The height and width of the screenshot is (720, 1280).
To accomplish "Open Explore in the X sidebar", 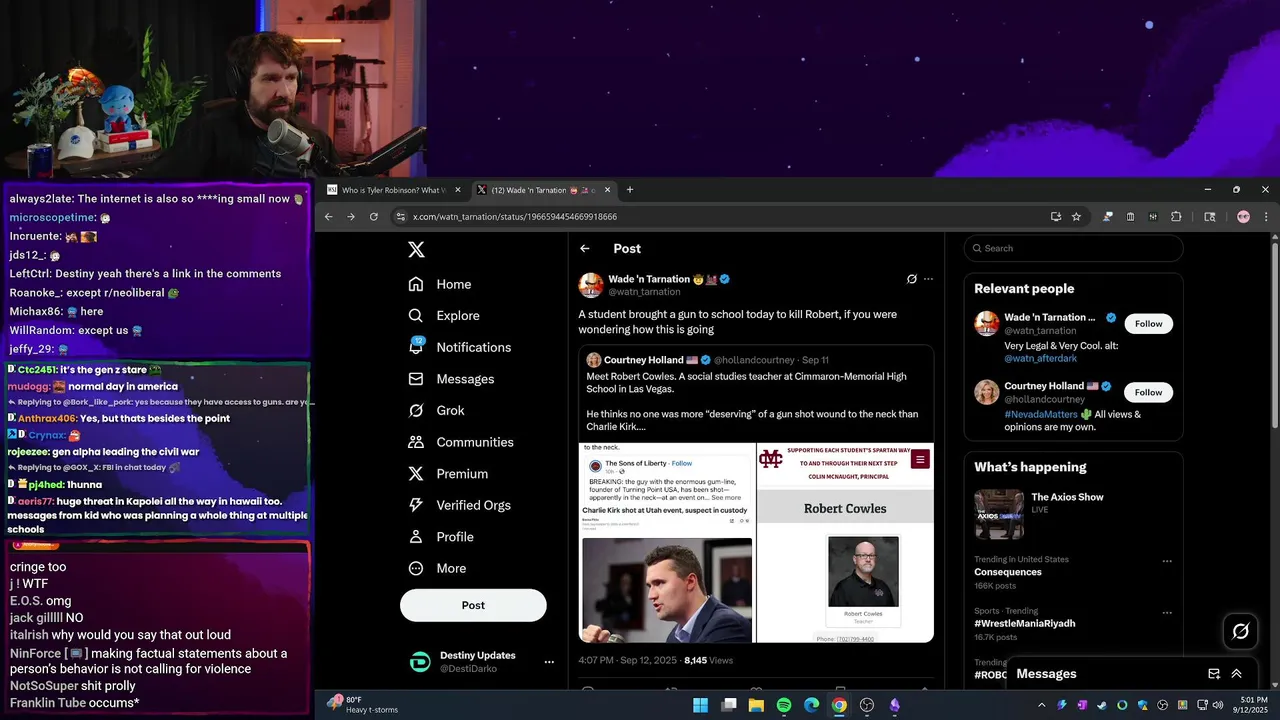I will click(444, 315).
